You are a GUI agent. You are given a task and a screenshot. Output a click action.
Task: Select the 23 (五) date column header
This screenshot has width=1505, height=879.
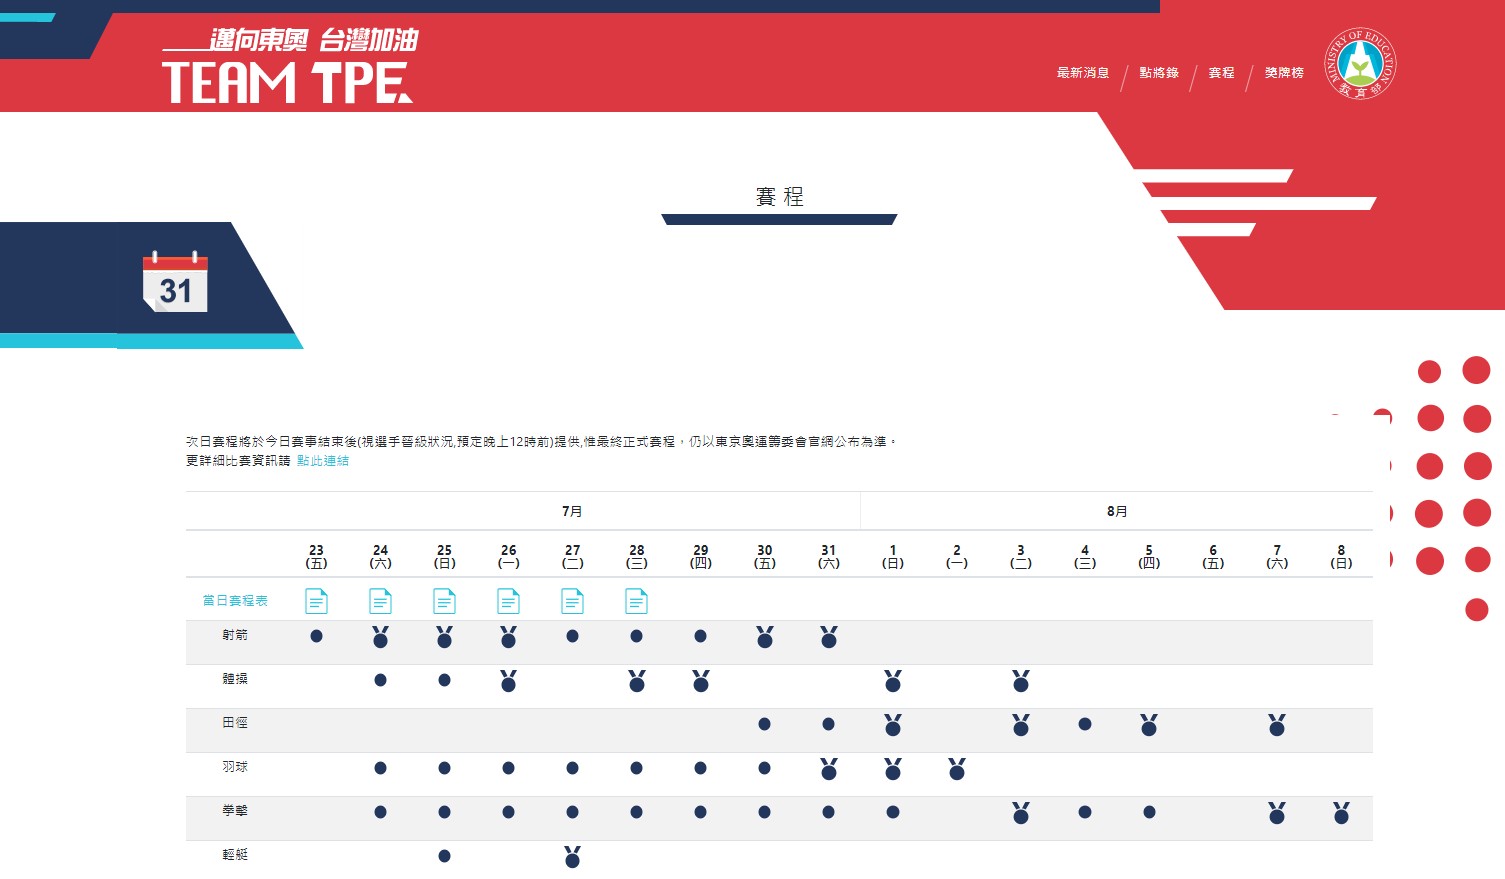coord(316,557)
